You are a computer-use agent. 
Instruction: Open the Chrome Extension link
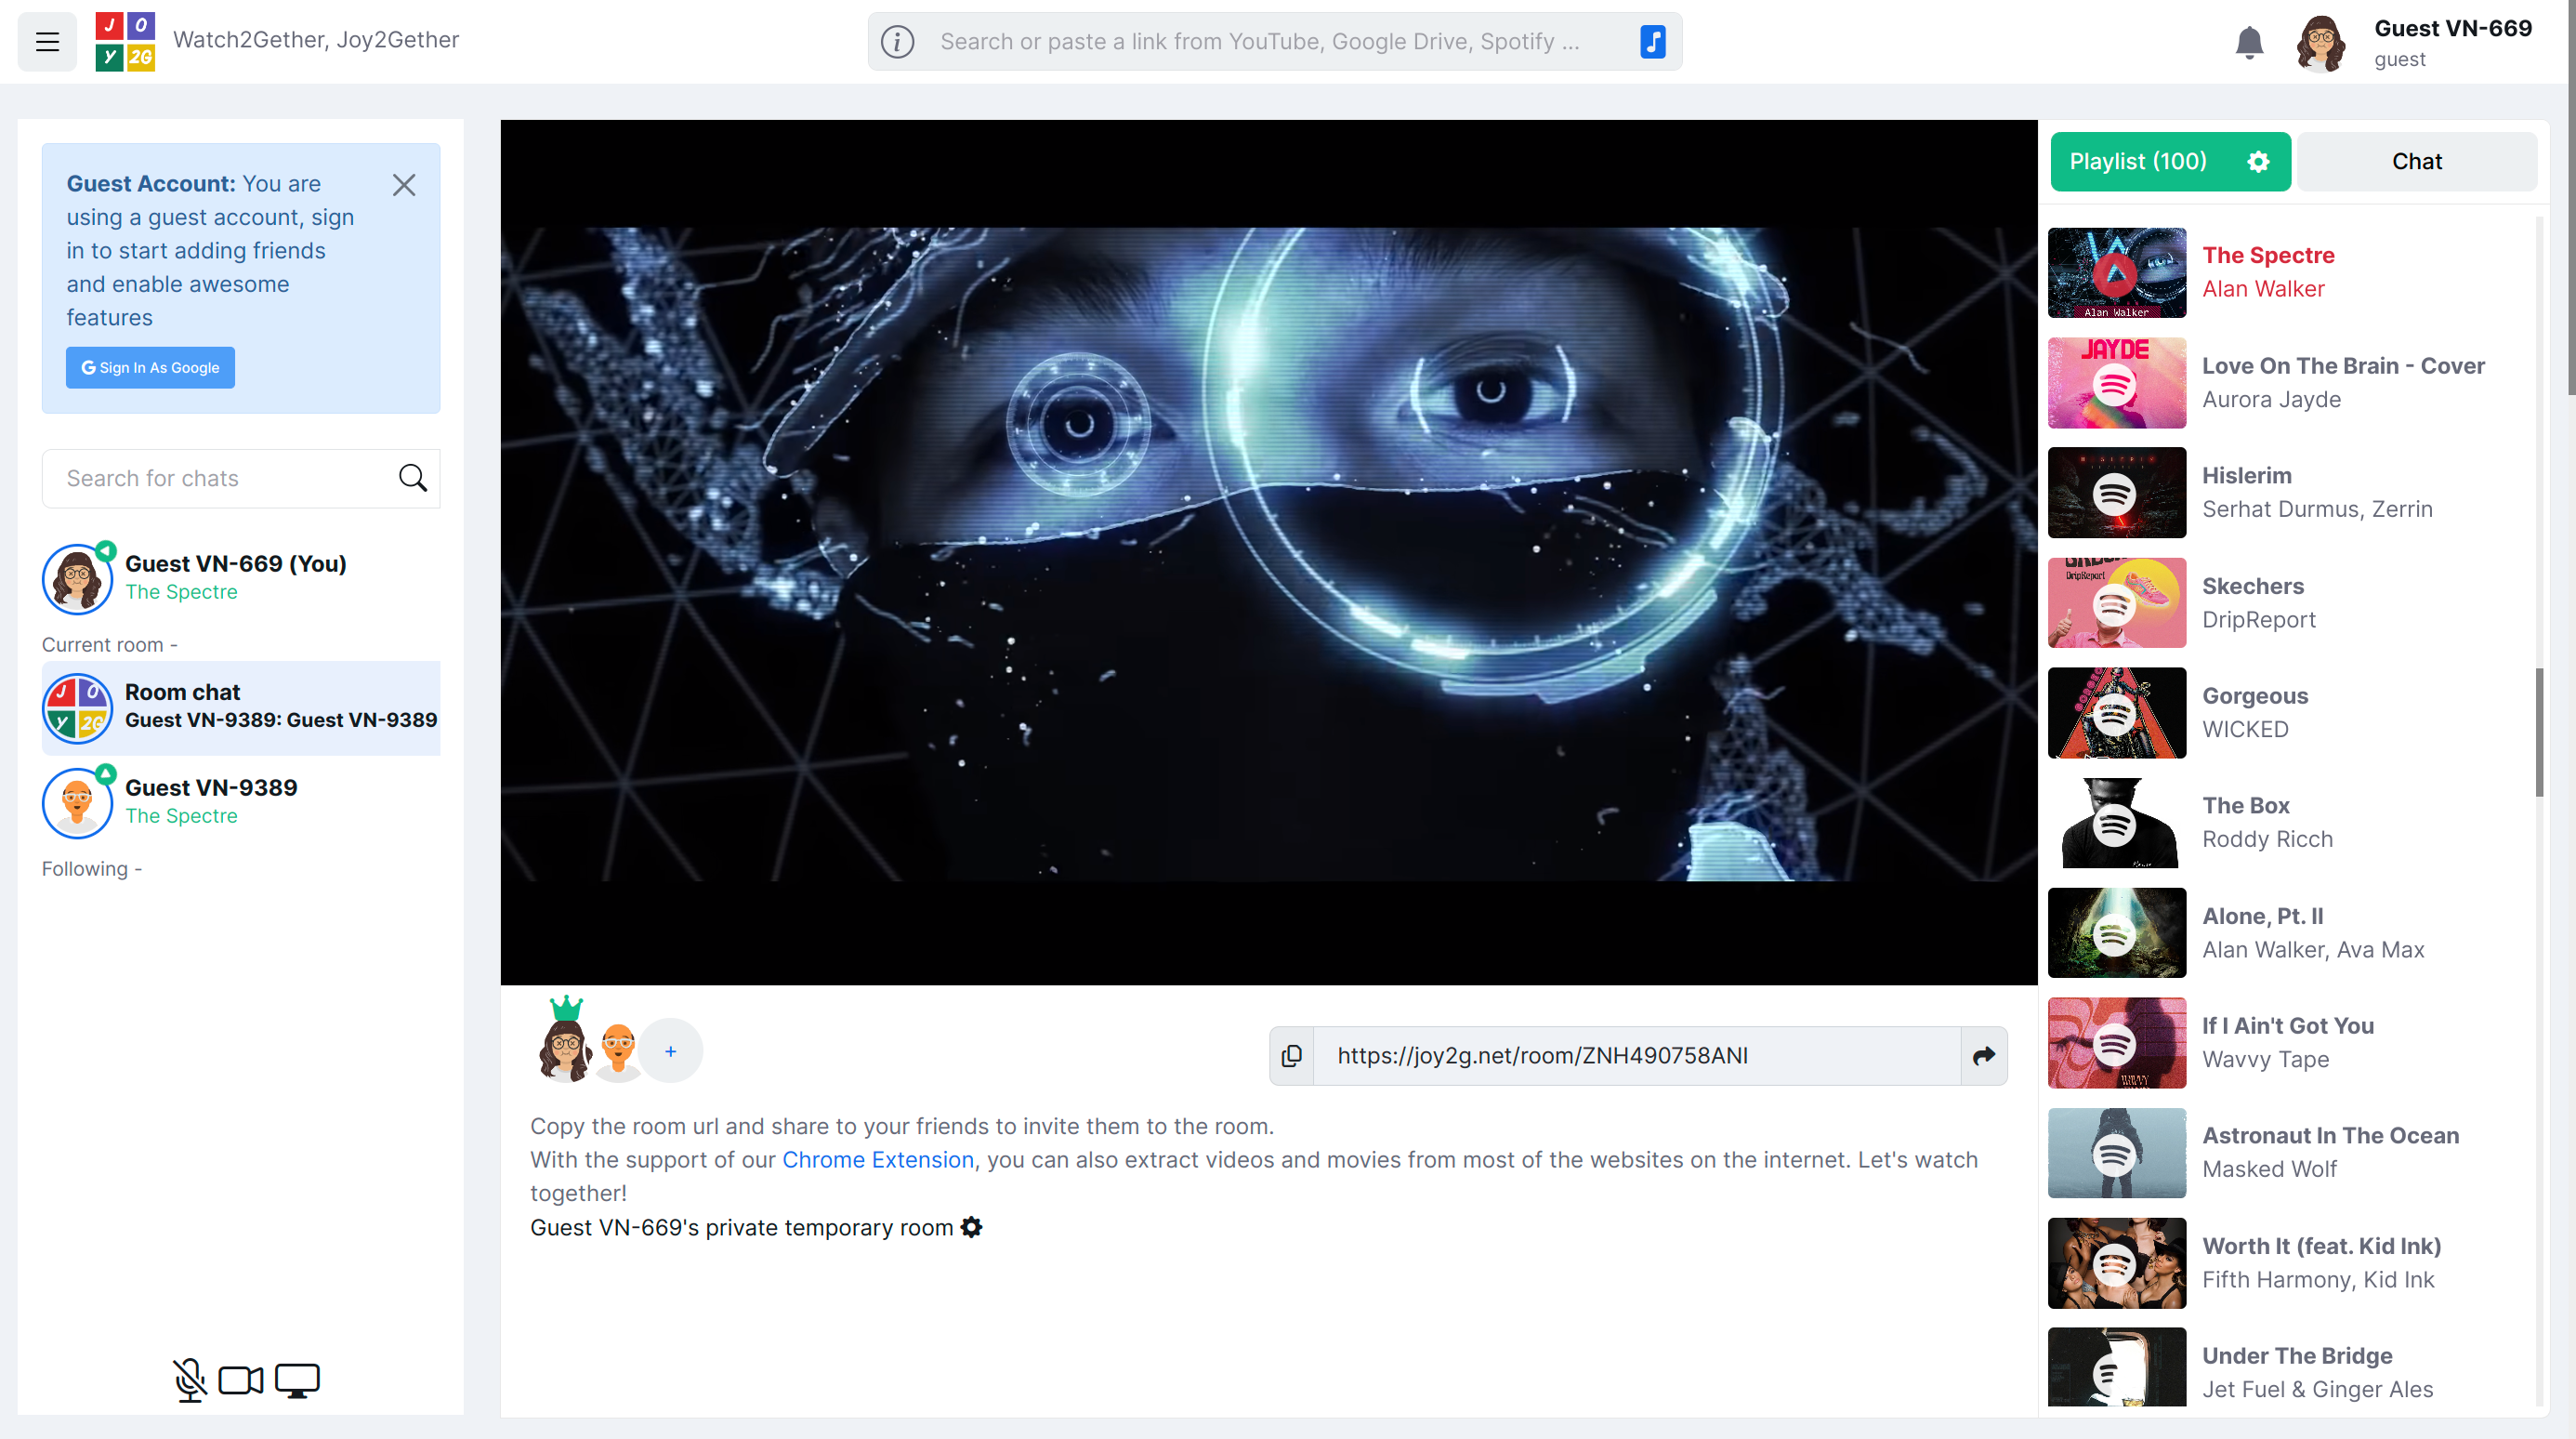click(877, 1159)
